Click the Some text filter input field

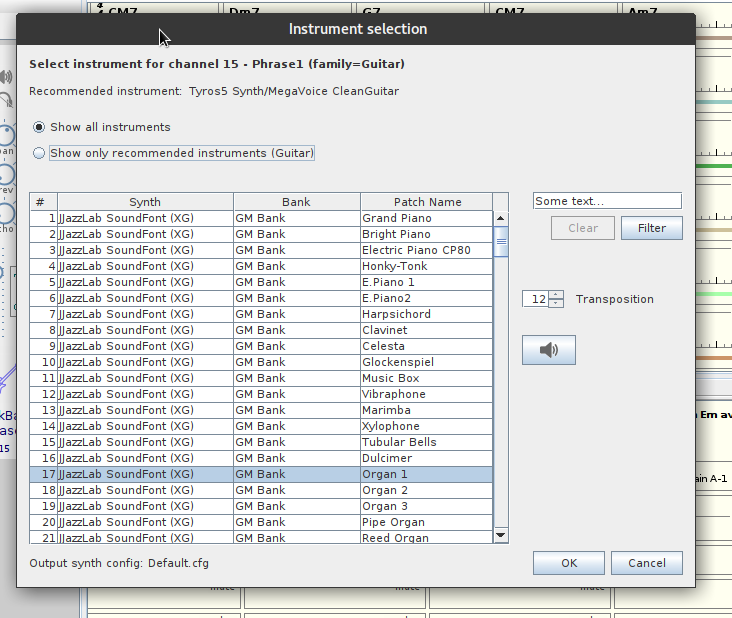[607, 201]
